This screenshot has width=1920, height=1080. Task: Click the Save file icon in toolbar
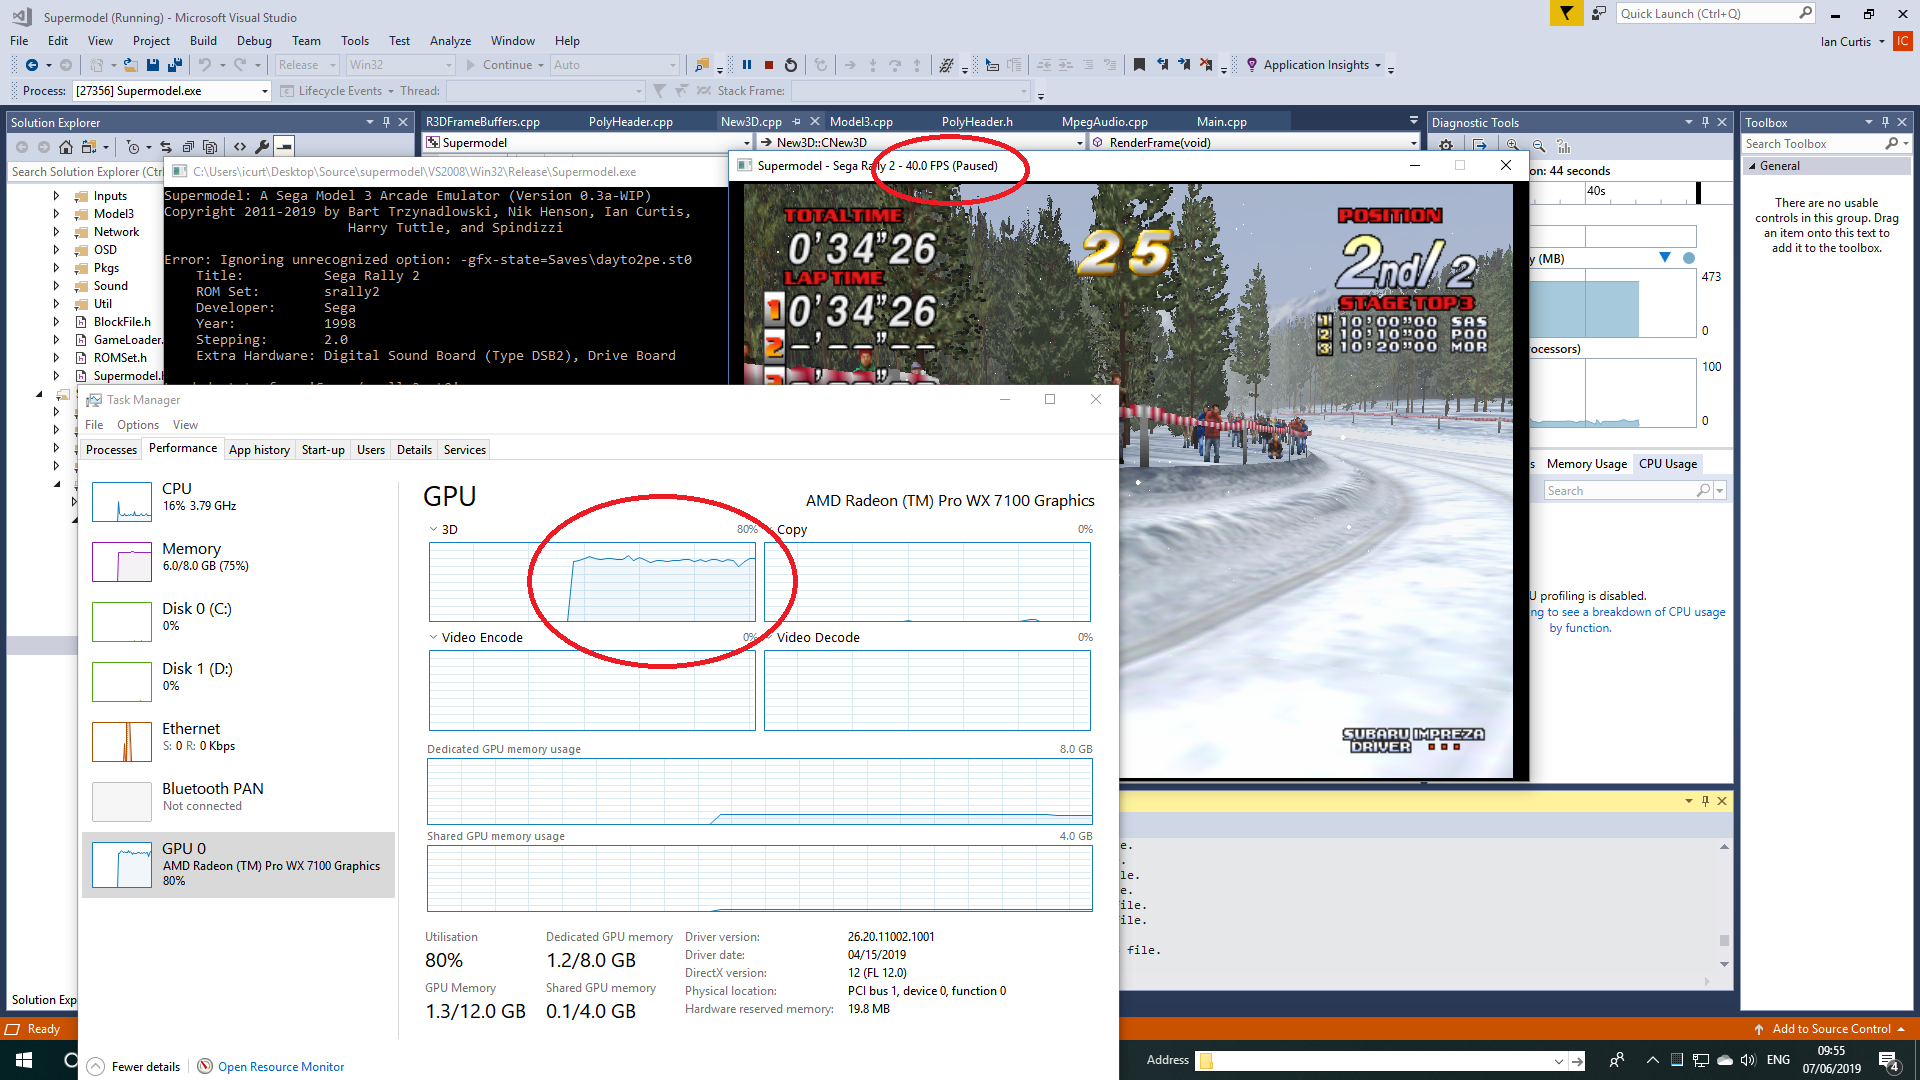[153, 65]
